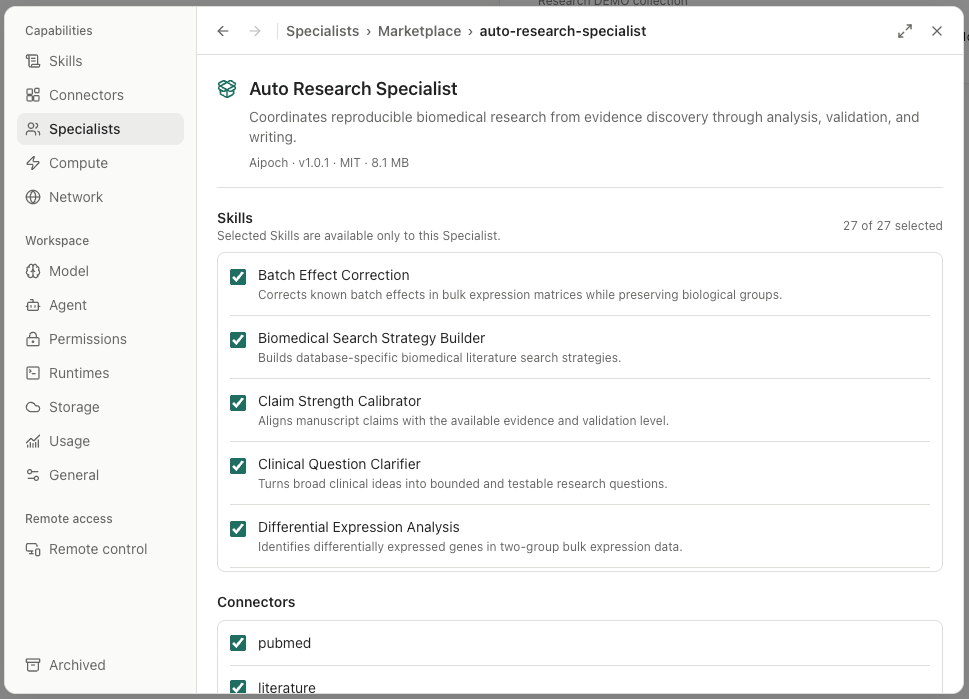Click the auto-research-specialist breadcrumb
969x699 pixels.
563,31
